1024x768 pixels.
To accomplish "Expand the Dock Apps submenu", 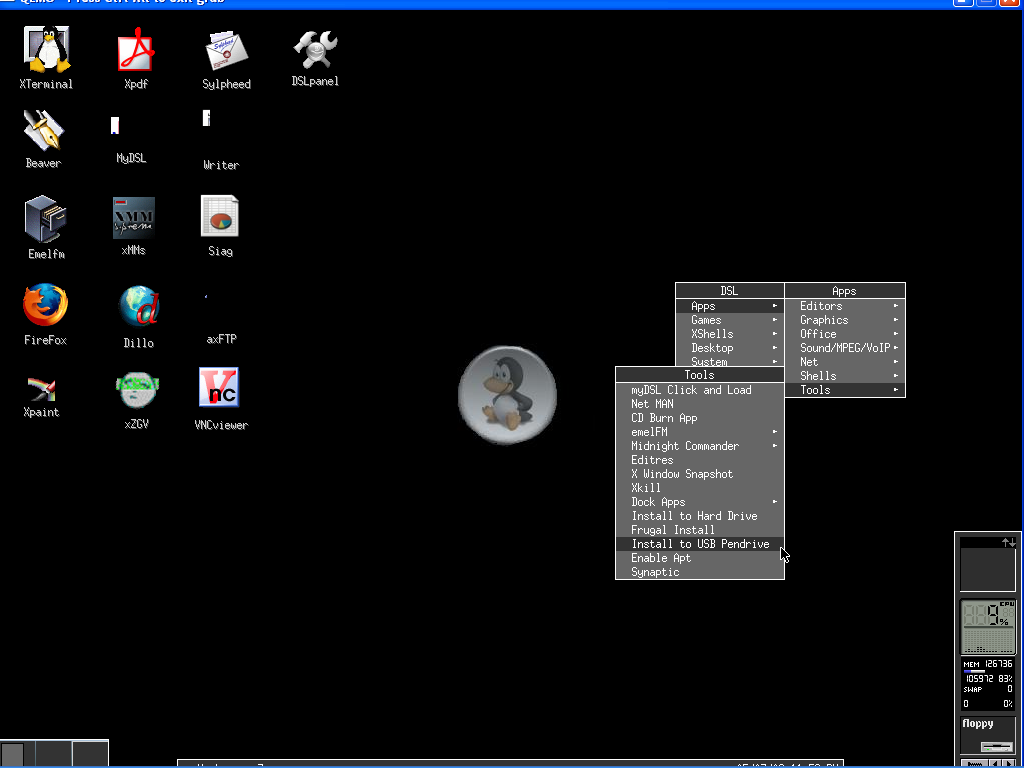I will click(658, 501).
